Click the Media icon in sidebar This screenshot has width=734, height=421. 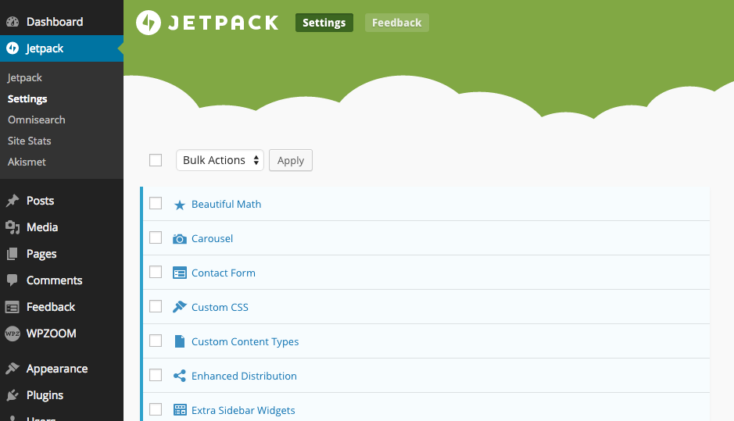[13, 227]
